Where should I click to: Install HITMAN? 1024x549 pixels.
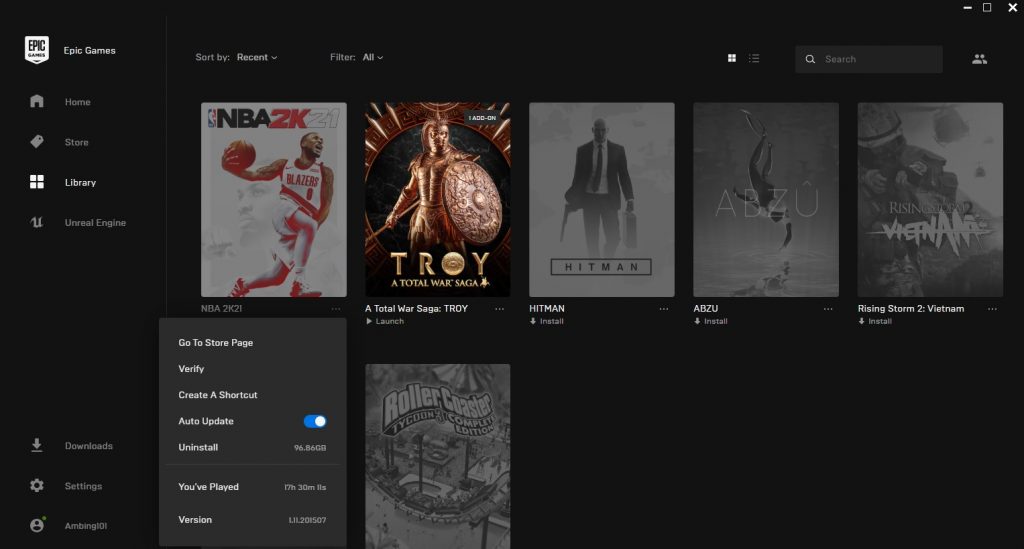pos(547,321)
